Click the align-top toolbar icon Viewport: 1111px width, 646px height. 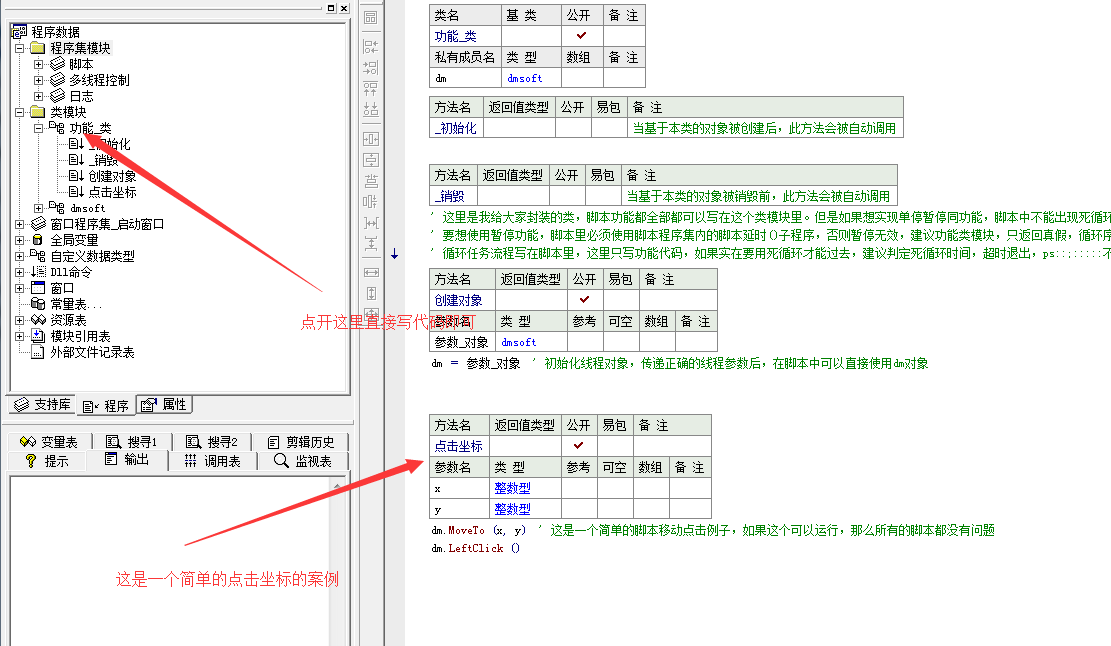click(x=371, y=89)
